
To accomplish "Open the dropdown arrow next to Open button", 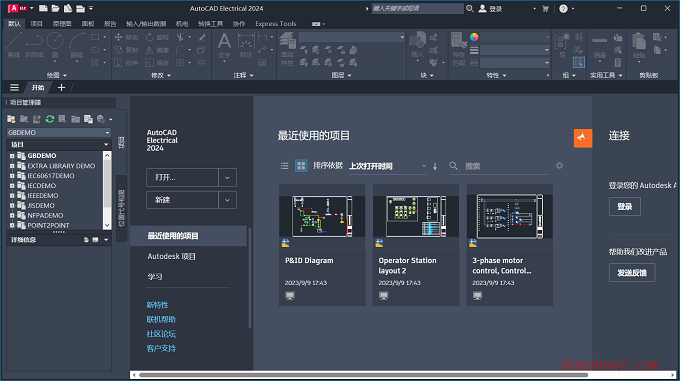I will [227, 177].
